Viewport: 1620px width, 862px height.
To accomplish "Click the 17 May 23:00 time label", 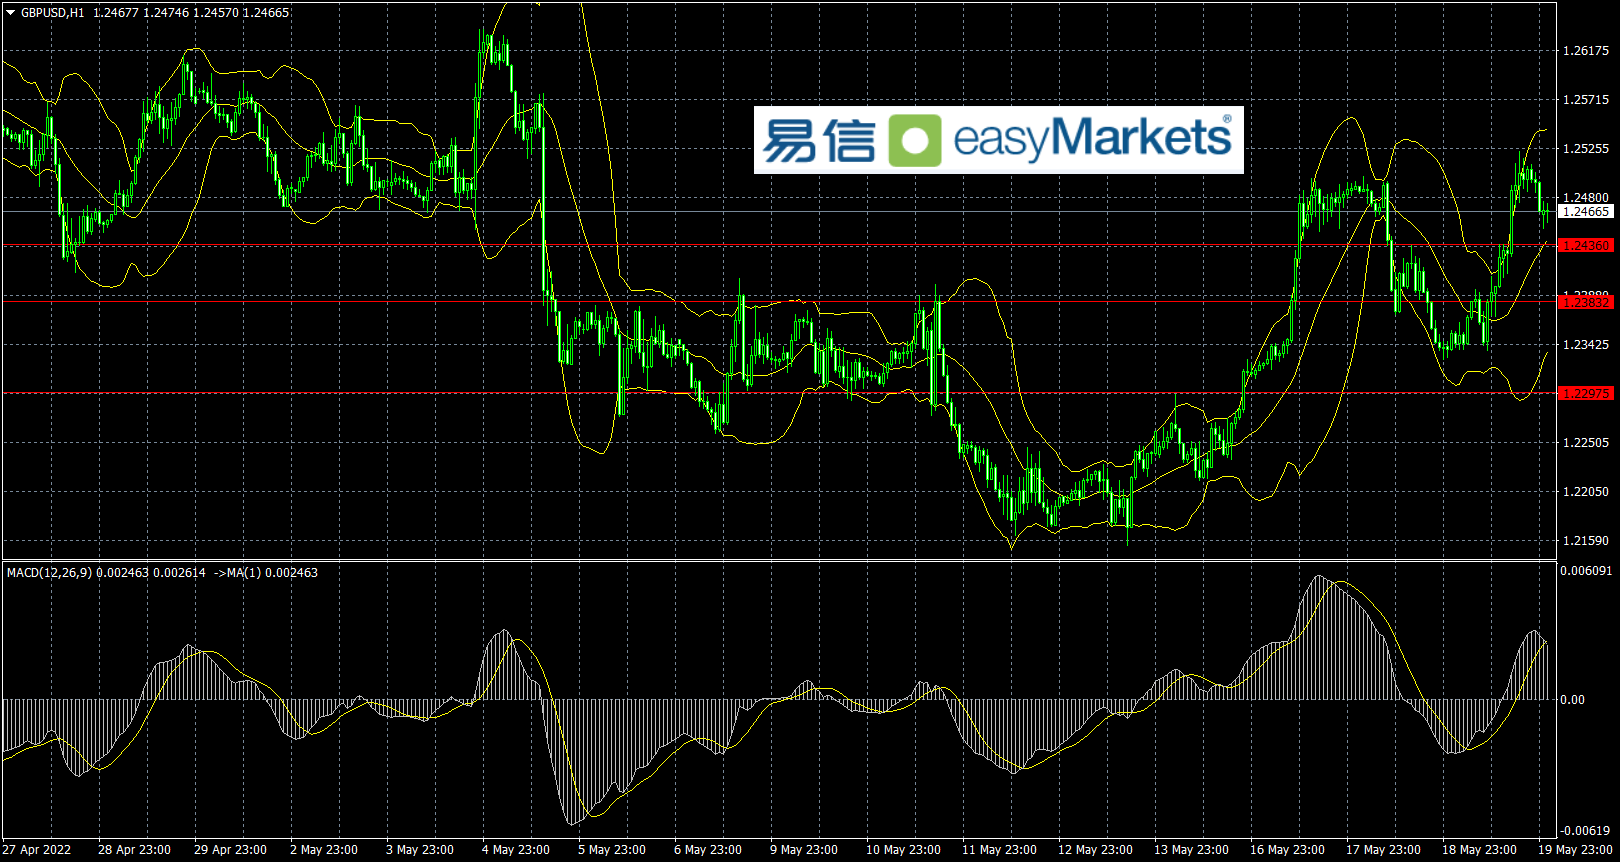I will click(1383, 850).
